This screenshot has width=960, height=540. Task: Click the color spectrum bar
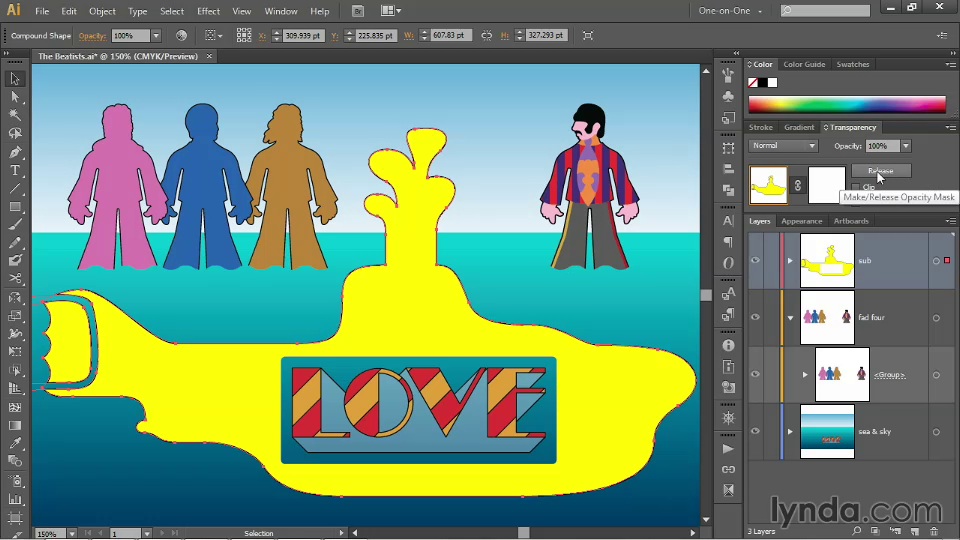click(847, 105)
